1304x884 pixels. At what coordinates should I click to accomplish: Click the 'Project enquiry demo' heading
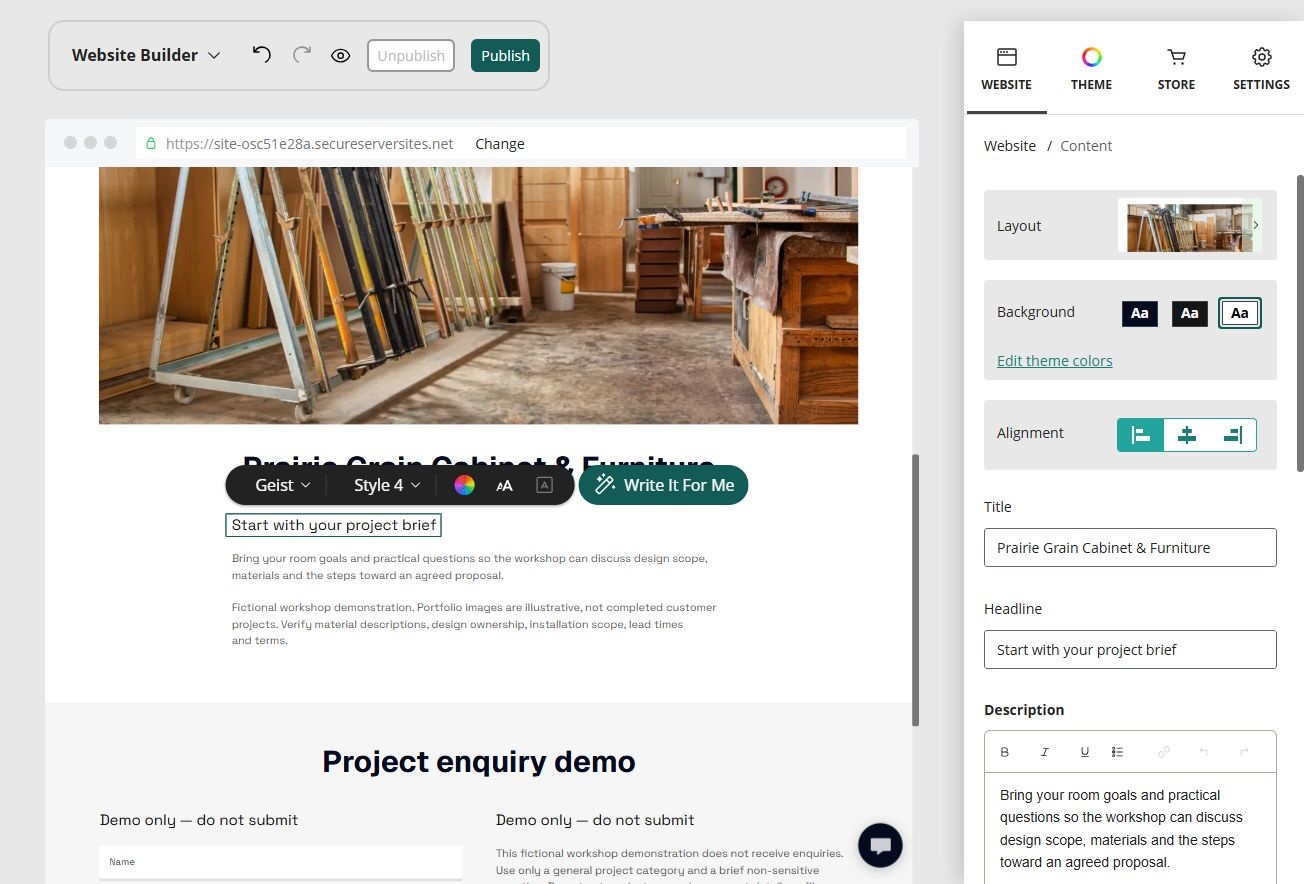pyautogui.click(x=479, y=762)
